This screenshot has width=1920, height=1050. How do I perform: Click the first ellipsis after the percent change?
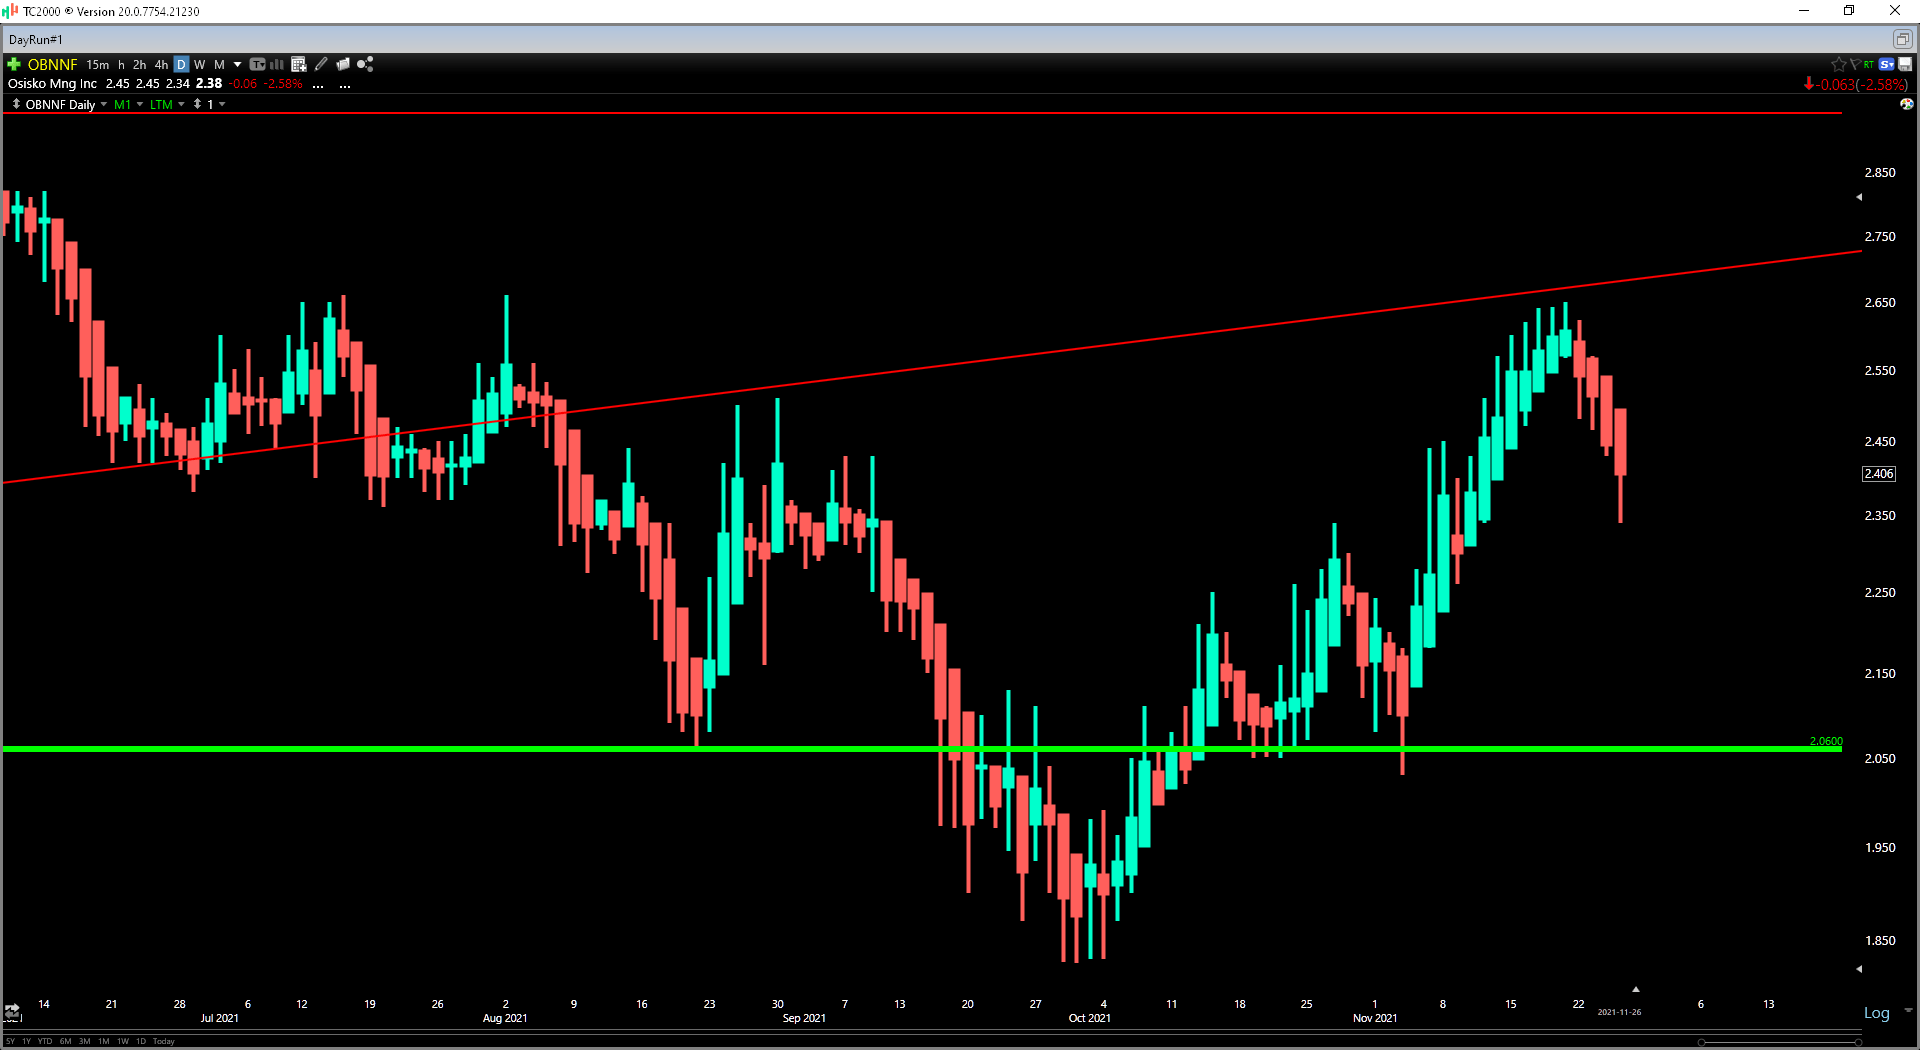coord(318,85)
